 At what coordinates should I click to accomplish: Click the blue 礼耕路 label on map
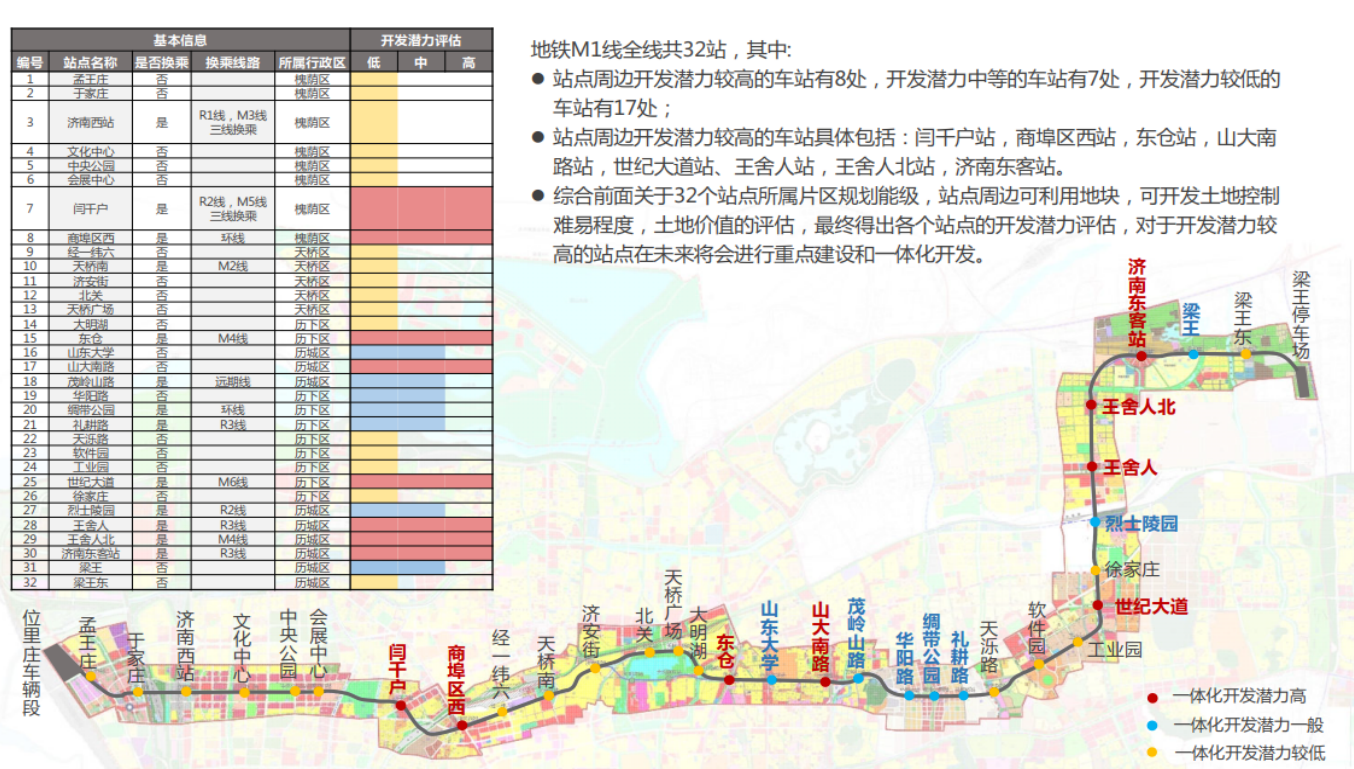[959, 656]
